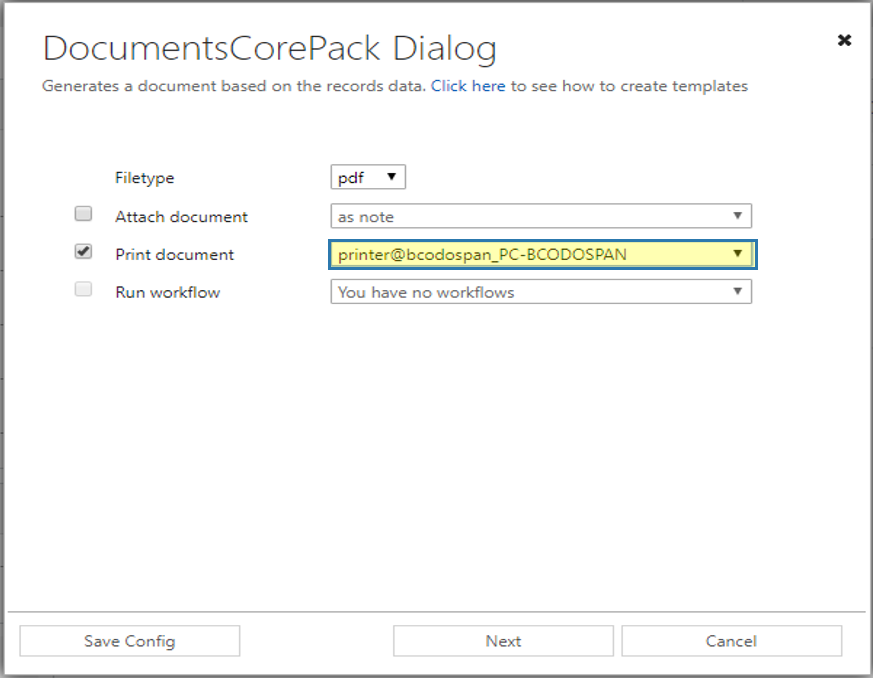The width and height of the screenshot is (874, 678).
Task: Click the "Run workflow" label text
Action: [168, 292]
